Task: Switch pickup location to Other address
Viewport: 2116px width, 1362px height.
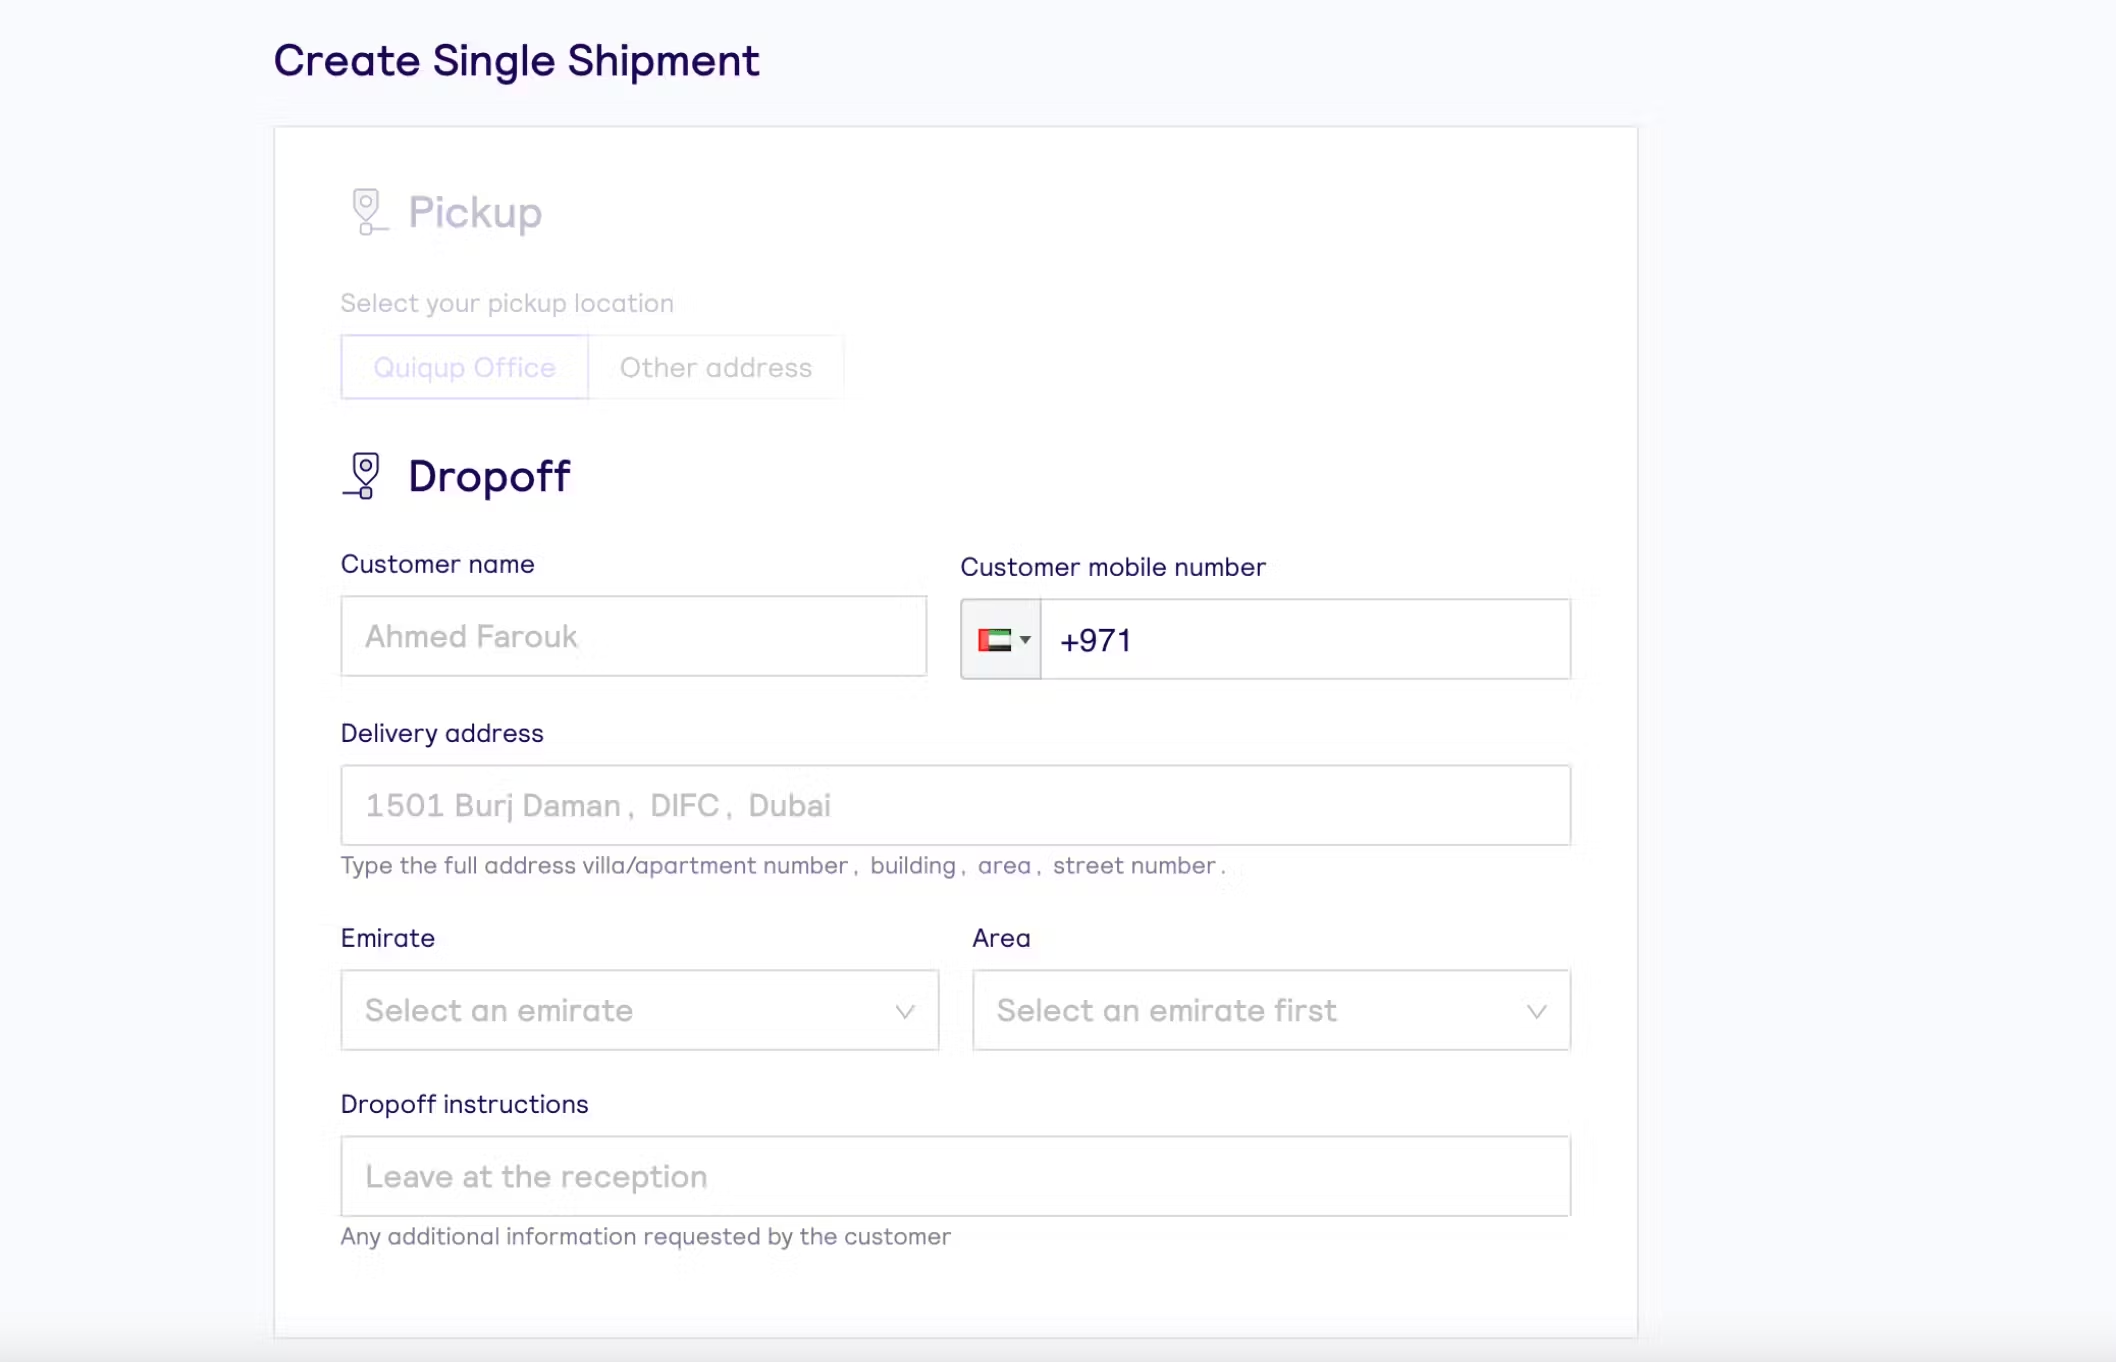Action: coord(716,368)
